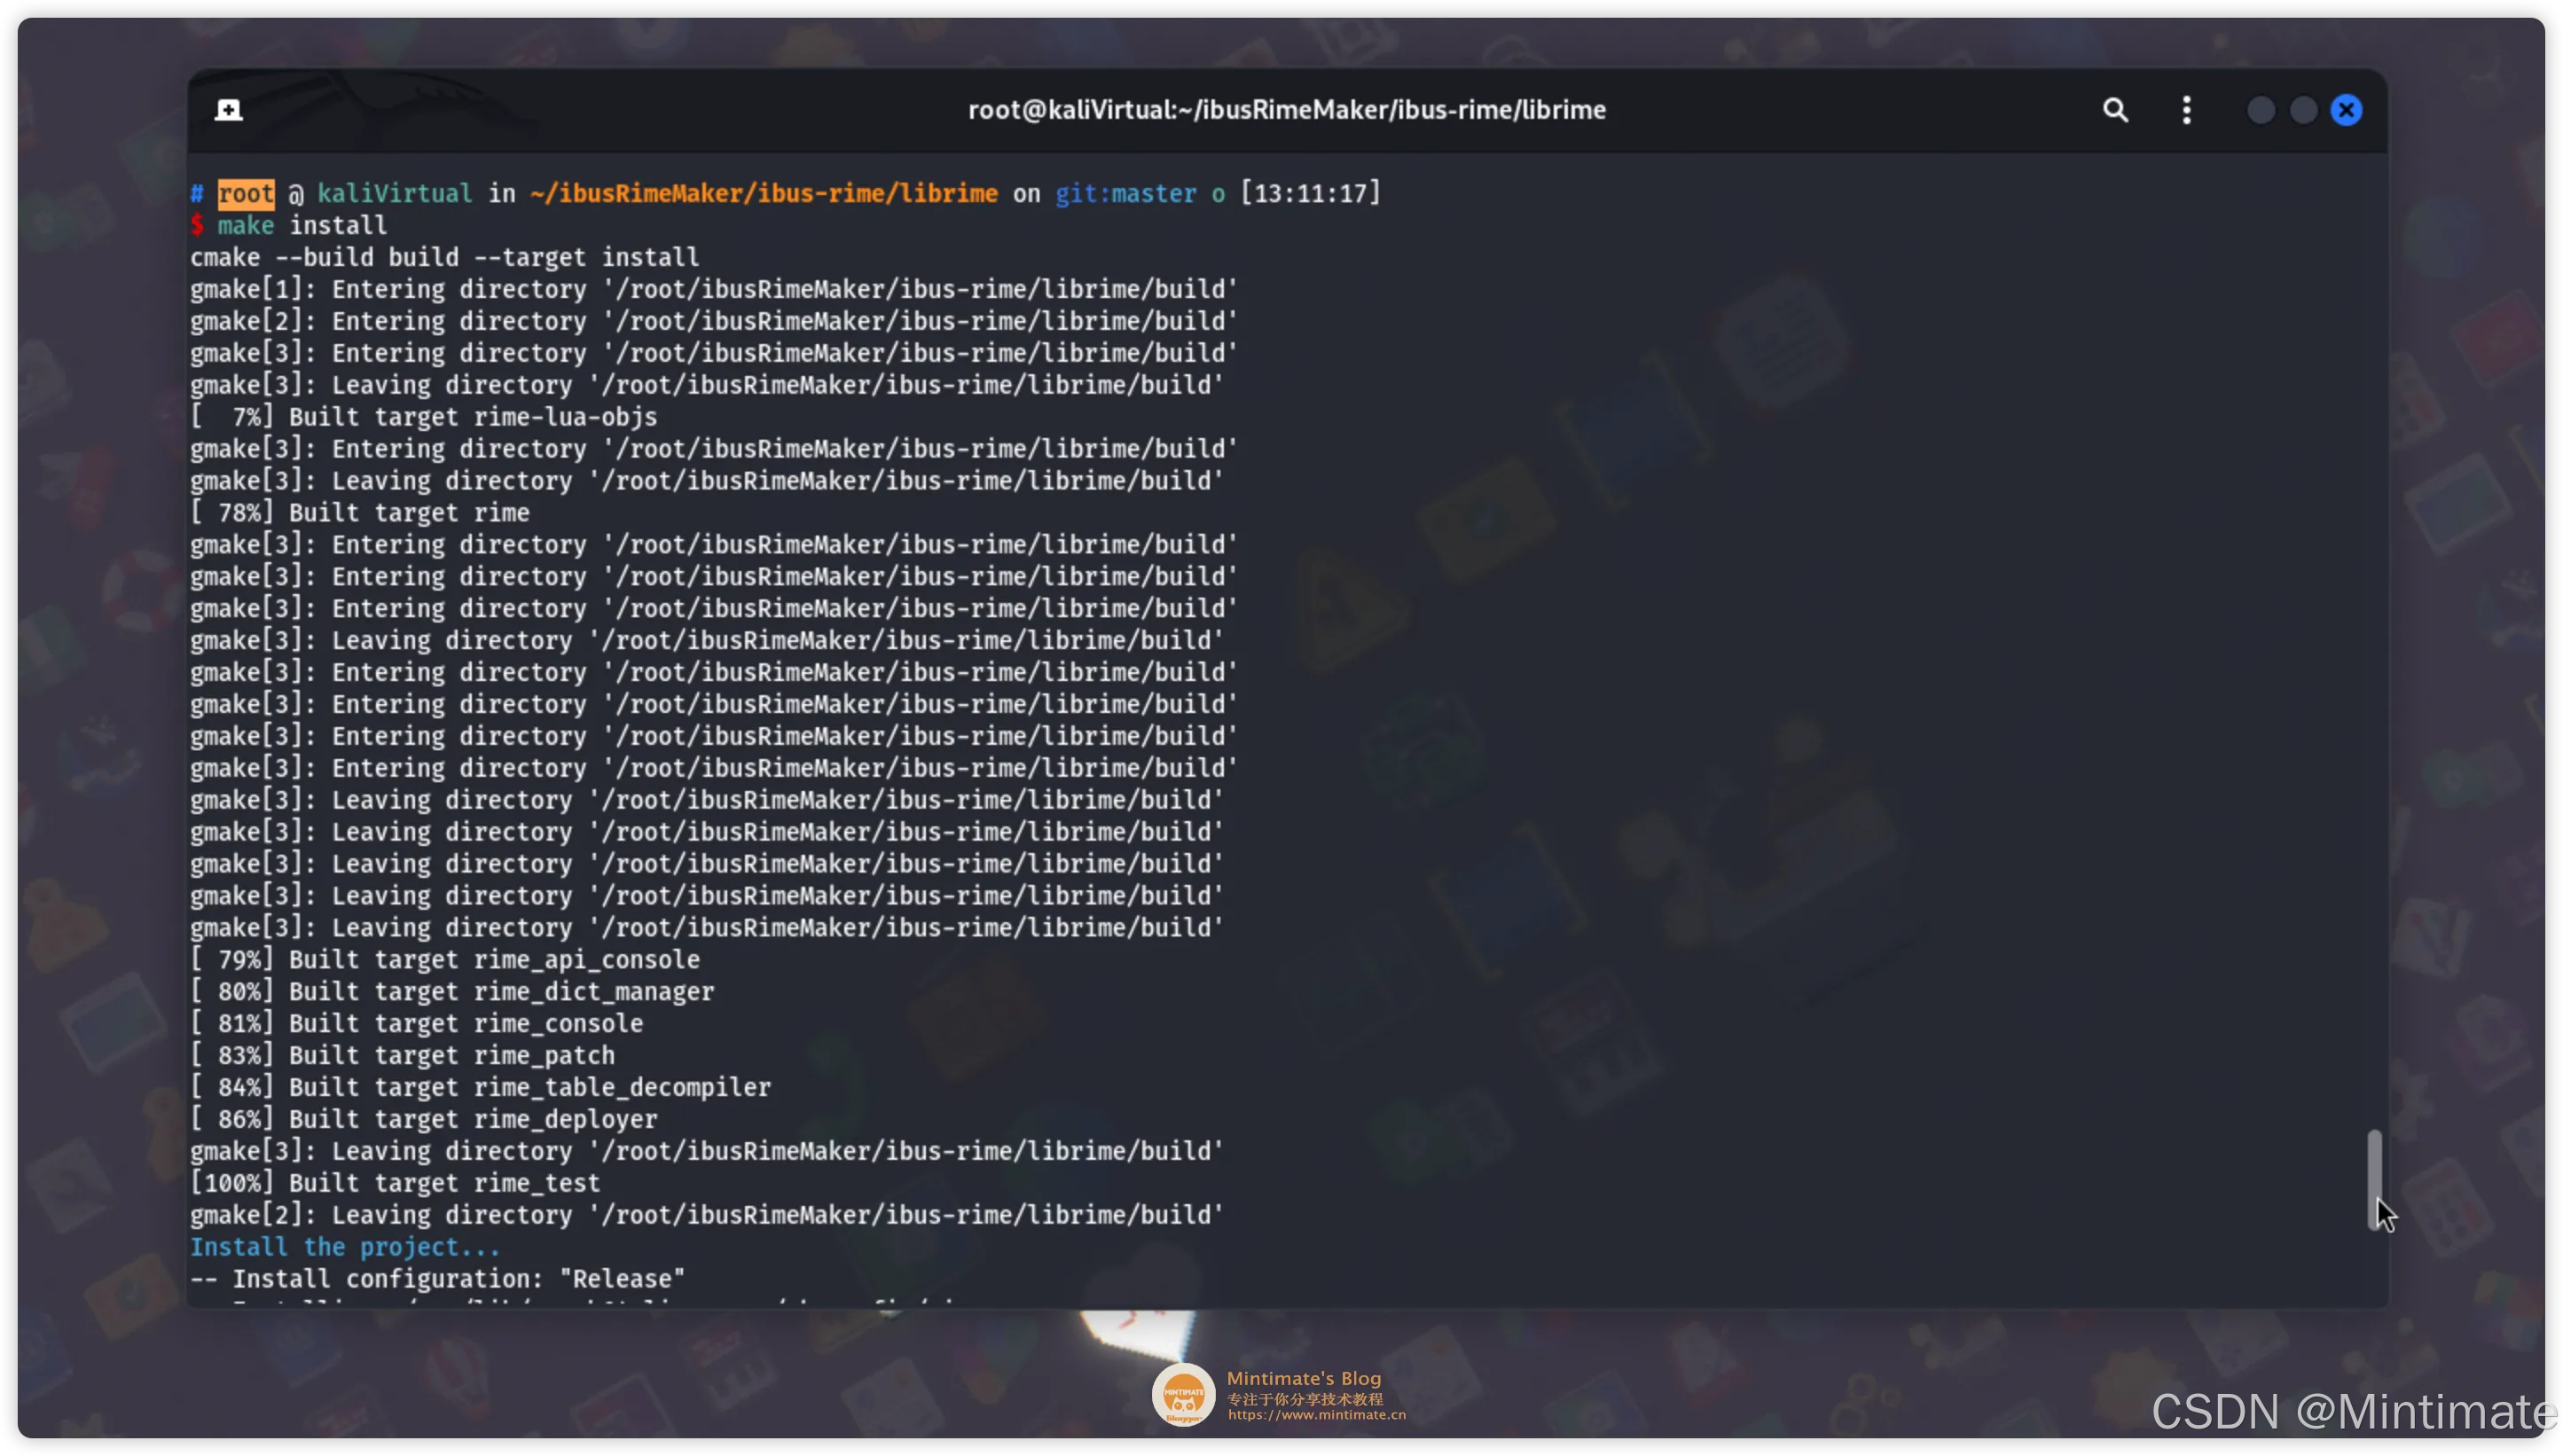The height and width of the screenshot is (1456, 2563).
Task: Click the 'gmake[1]: Entering directory' line
Action: coord(714,289)
